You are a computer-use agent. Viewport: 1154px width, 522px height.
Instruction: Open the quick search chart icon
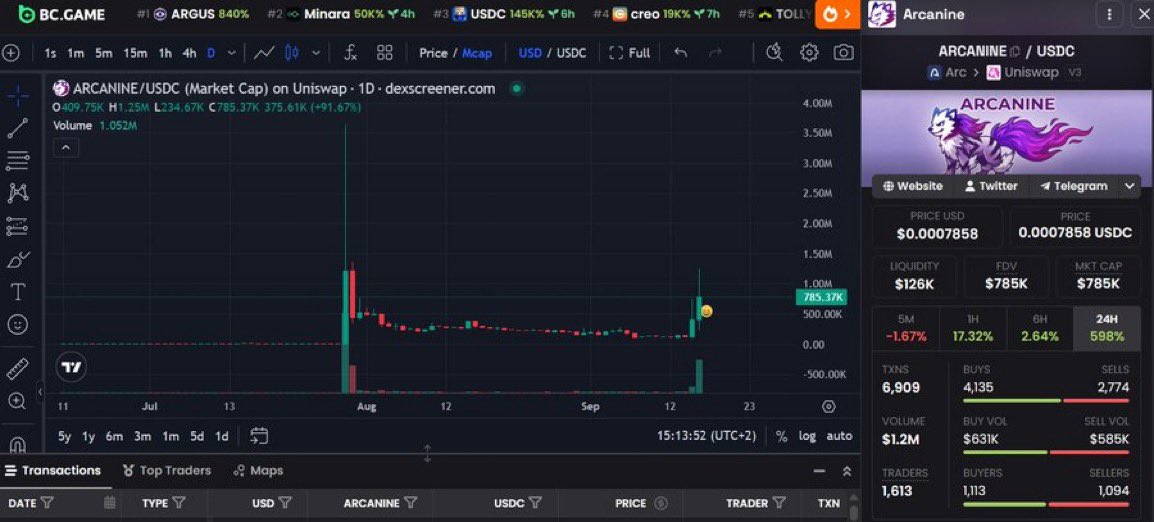tap(774, 53)
